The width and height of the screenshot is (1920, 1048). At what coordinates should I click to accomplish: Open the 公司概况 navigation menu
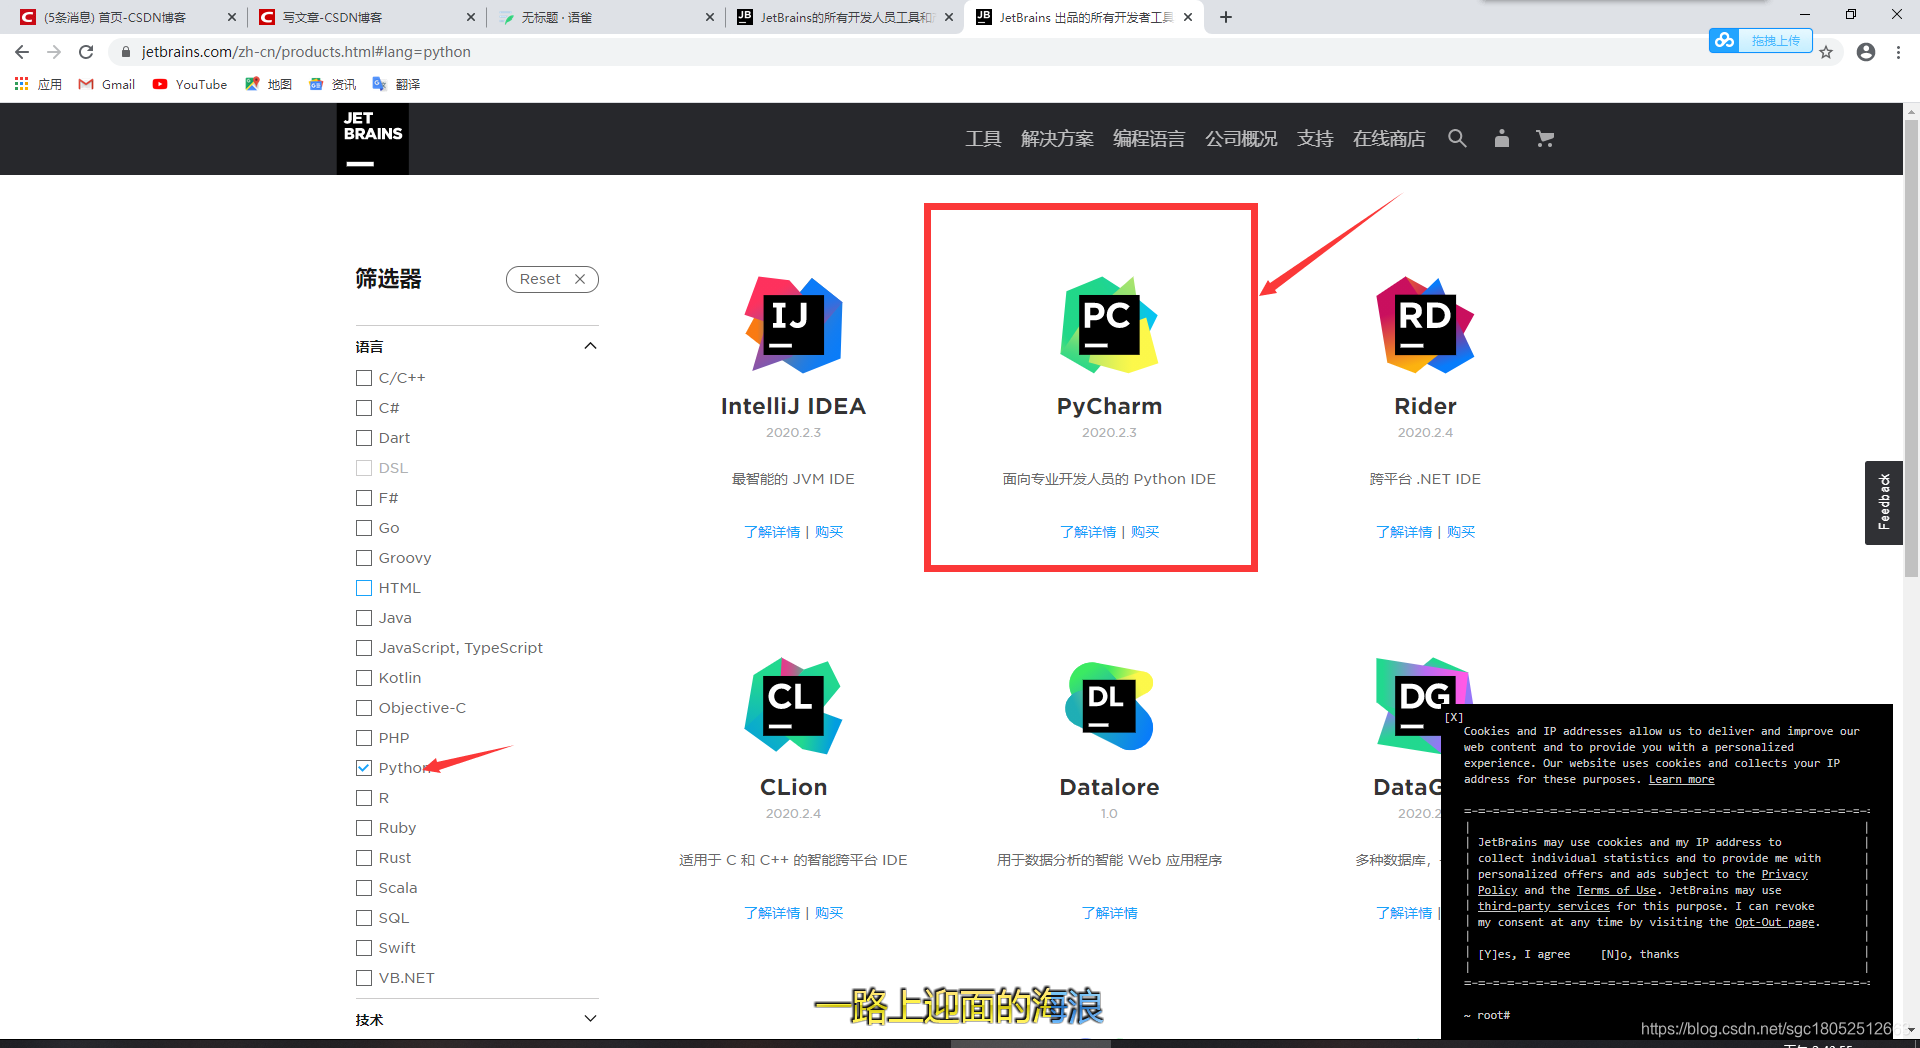tap(1241, 139)
